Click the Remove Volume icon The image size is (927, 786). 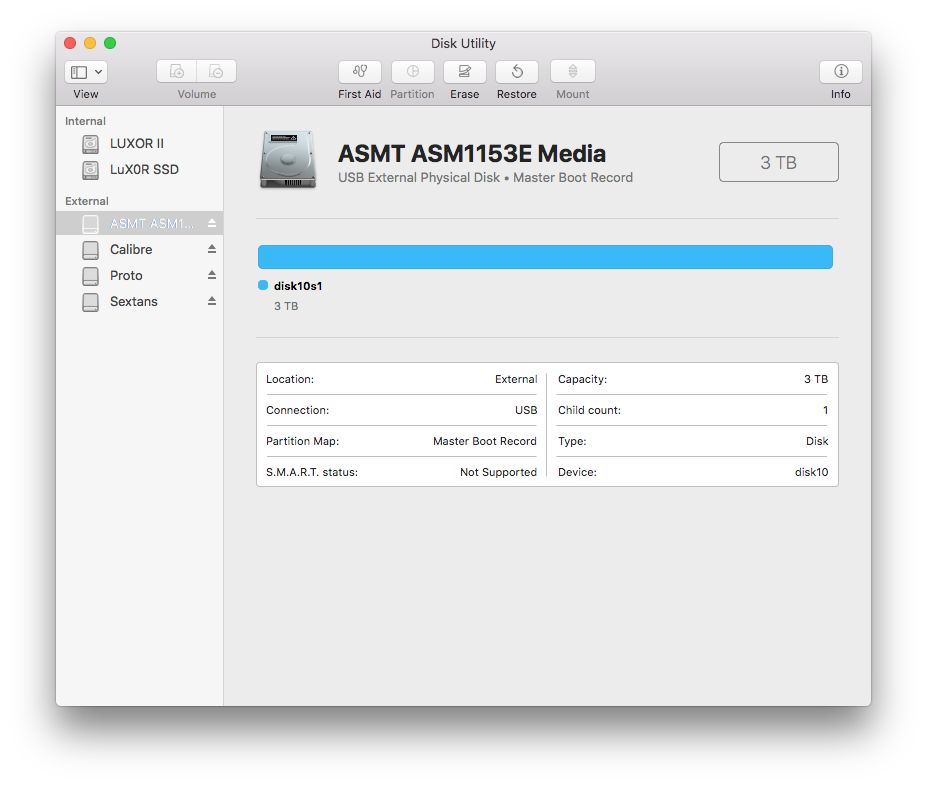coord(216,72)
